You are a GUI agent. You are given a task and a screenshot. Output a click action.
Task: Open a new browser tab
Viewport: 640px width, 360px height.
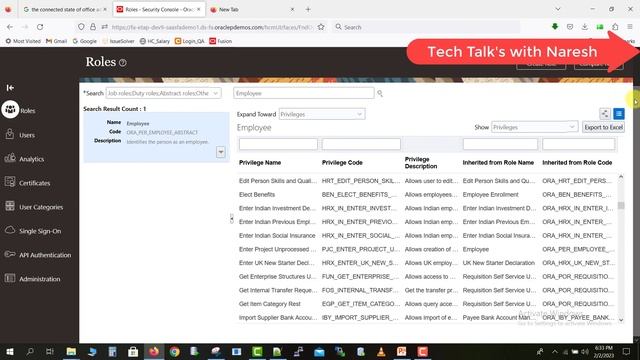point(308,9)
